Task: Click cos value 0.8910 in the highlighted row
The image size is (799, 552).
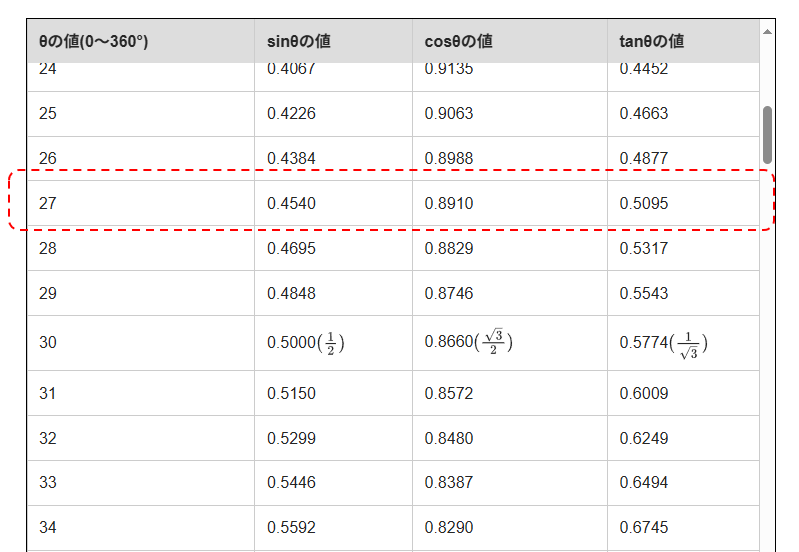Action: tap(449, 203)
